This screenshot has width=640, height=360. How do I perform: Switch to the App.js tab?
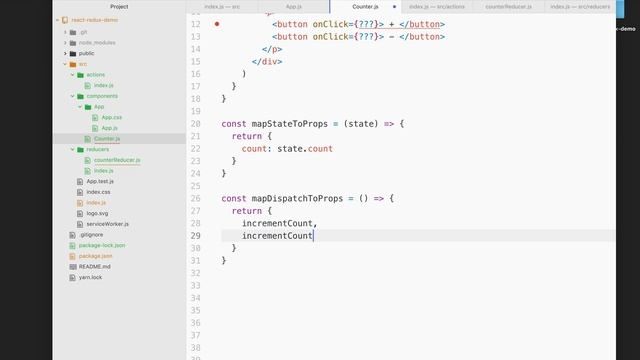click(x=293, y=7)
